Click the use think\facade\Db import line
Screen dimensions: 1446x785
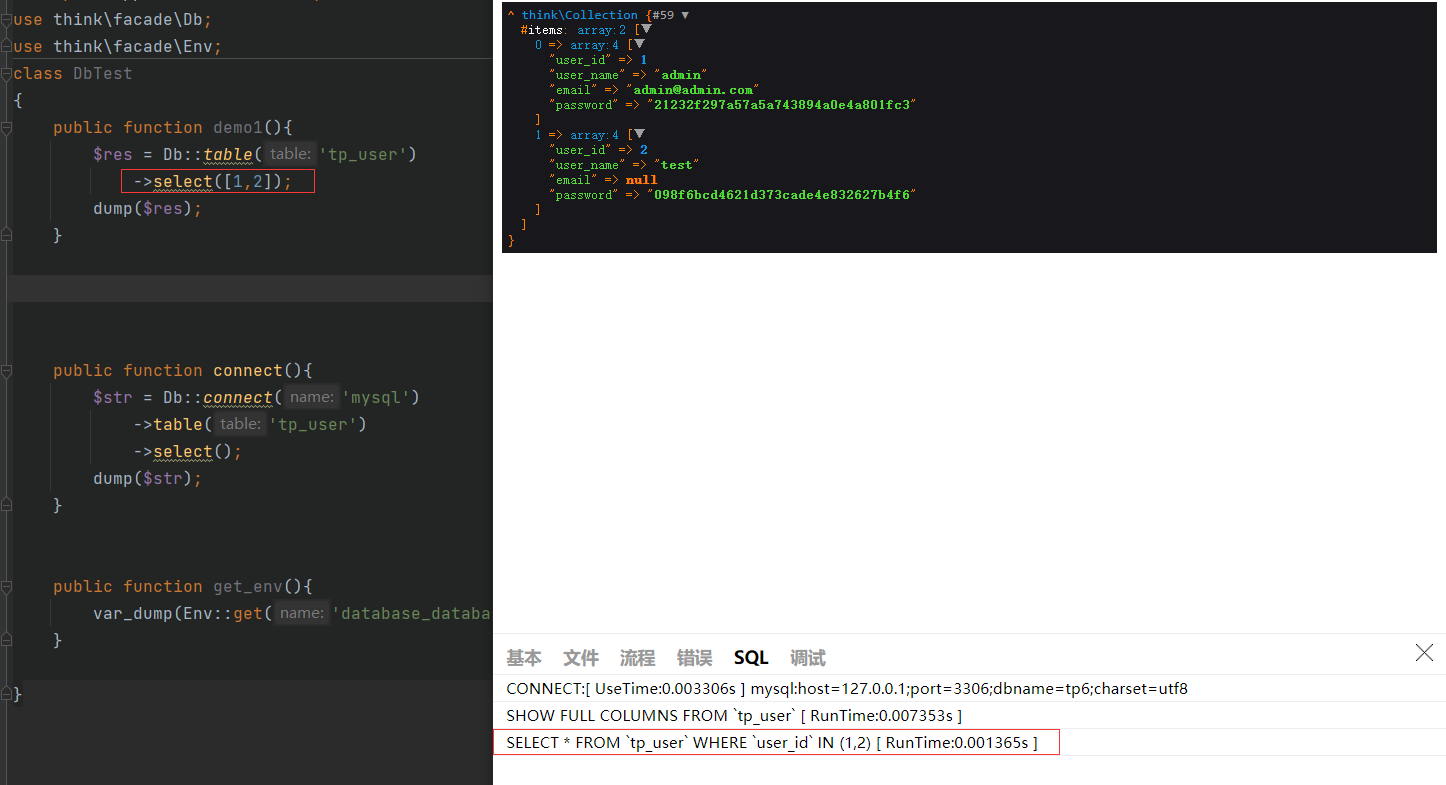[113, 19]
